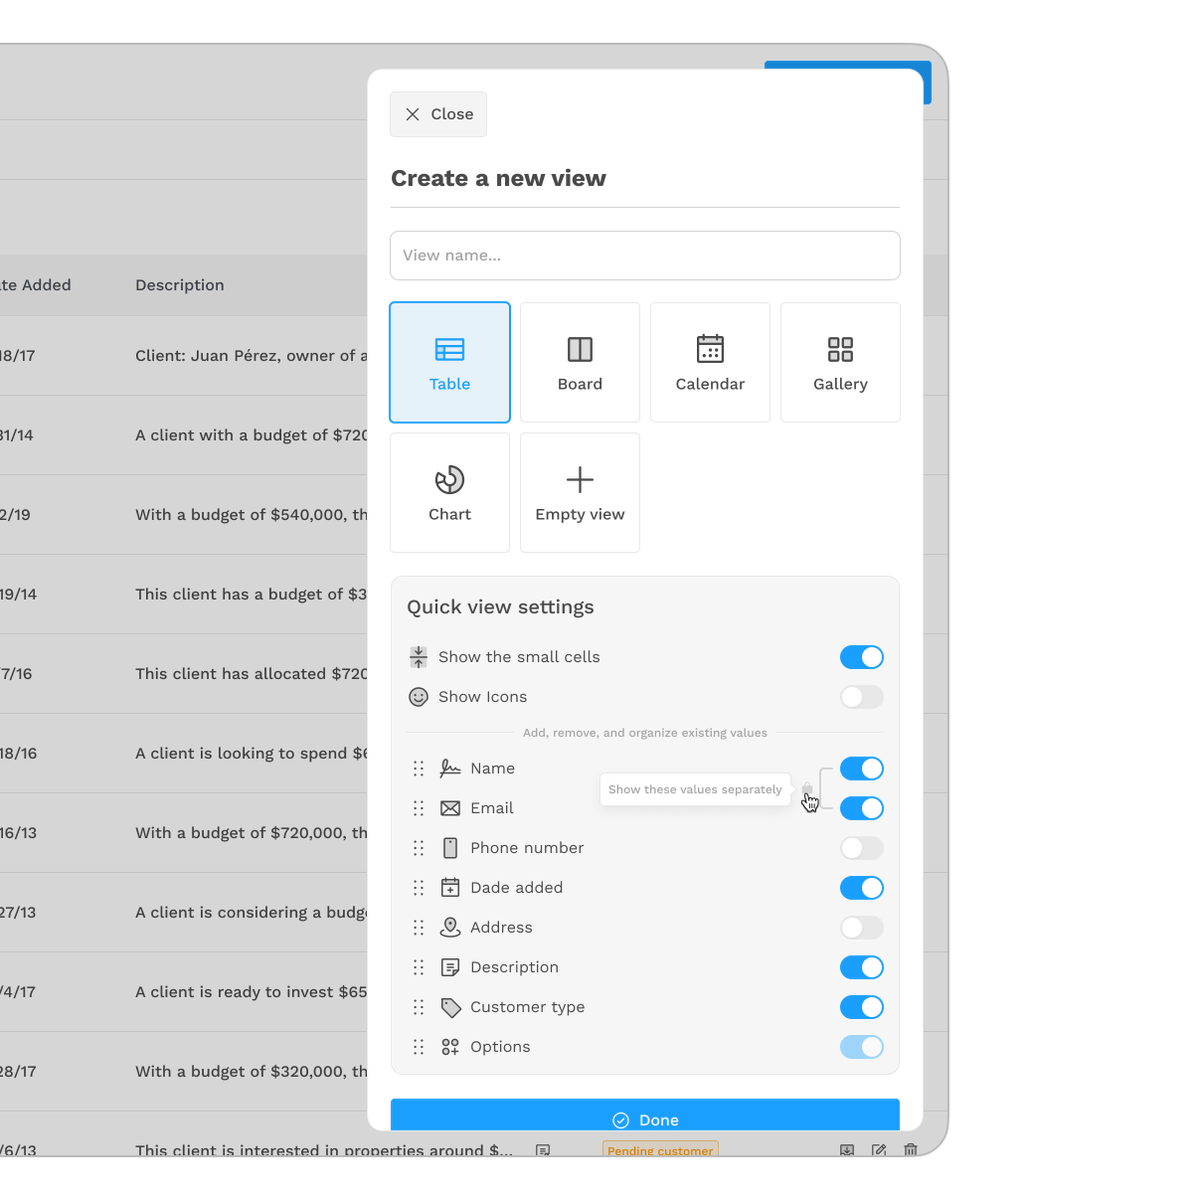Turn off the Description field switch
This screenshot has height=1200, width=1200.
pyautogui.click(x=862, y=967)
